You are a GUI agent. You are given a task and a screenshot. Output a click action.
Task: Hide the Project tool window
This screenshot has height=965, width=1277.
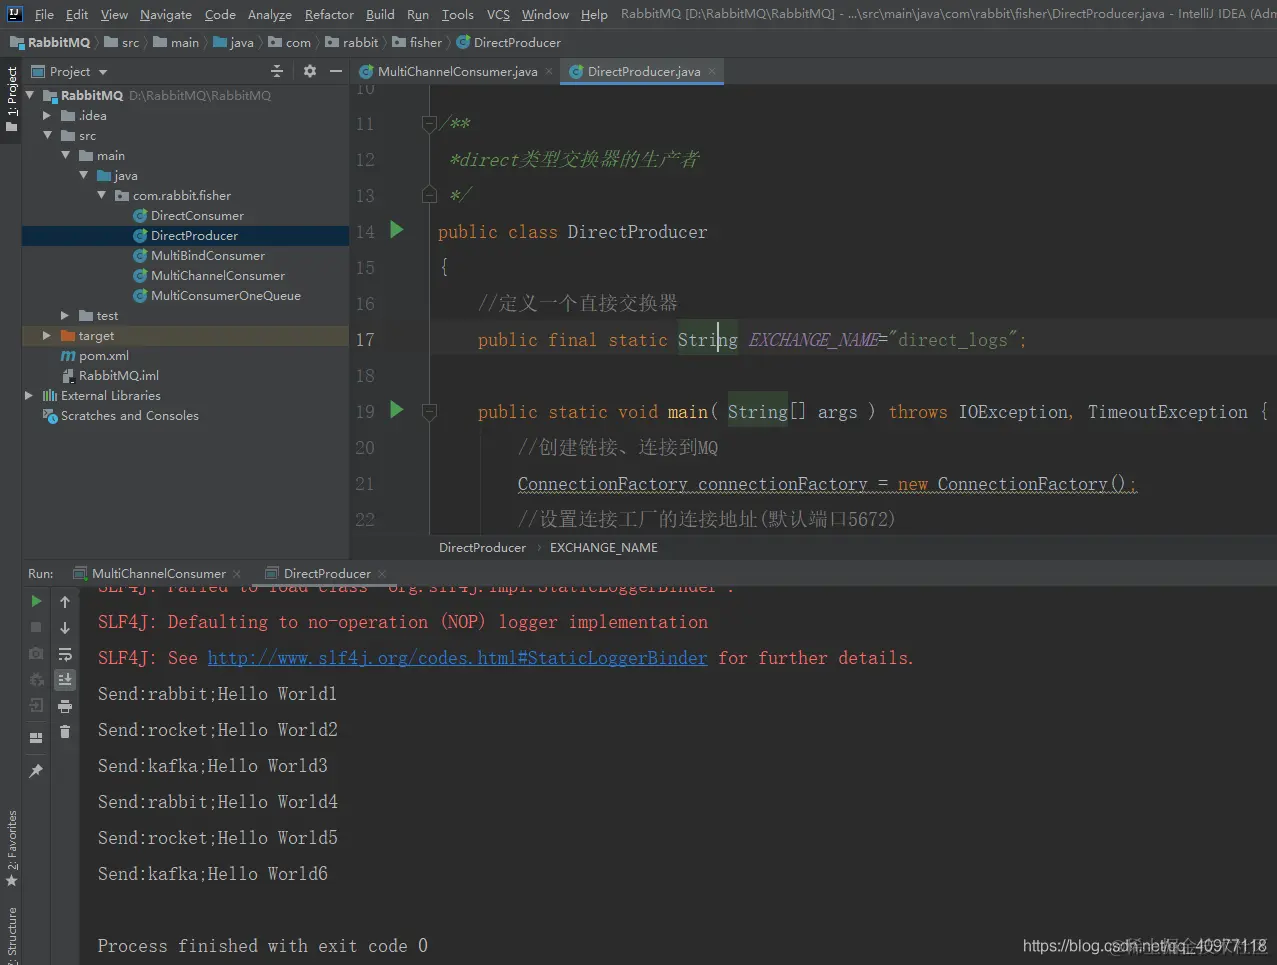[336, 71]
